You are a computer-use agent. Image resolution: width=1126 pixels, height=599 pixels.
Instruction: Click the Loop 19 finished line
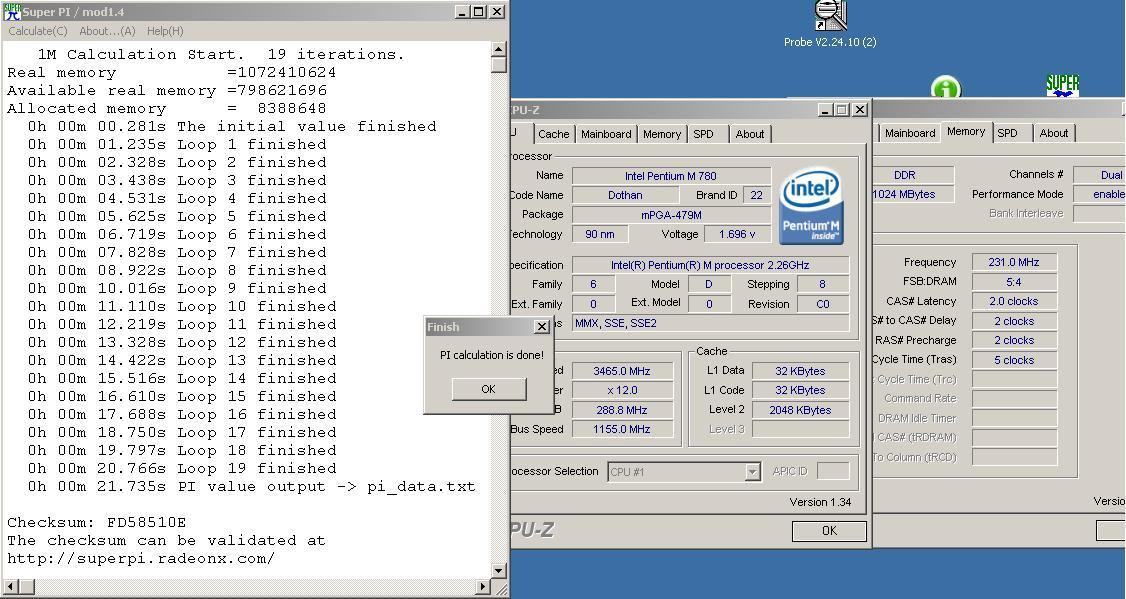tap(182, 468)
